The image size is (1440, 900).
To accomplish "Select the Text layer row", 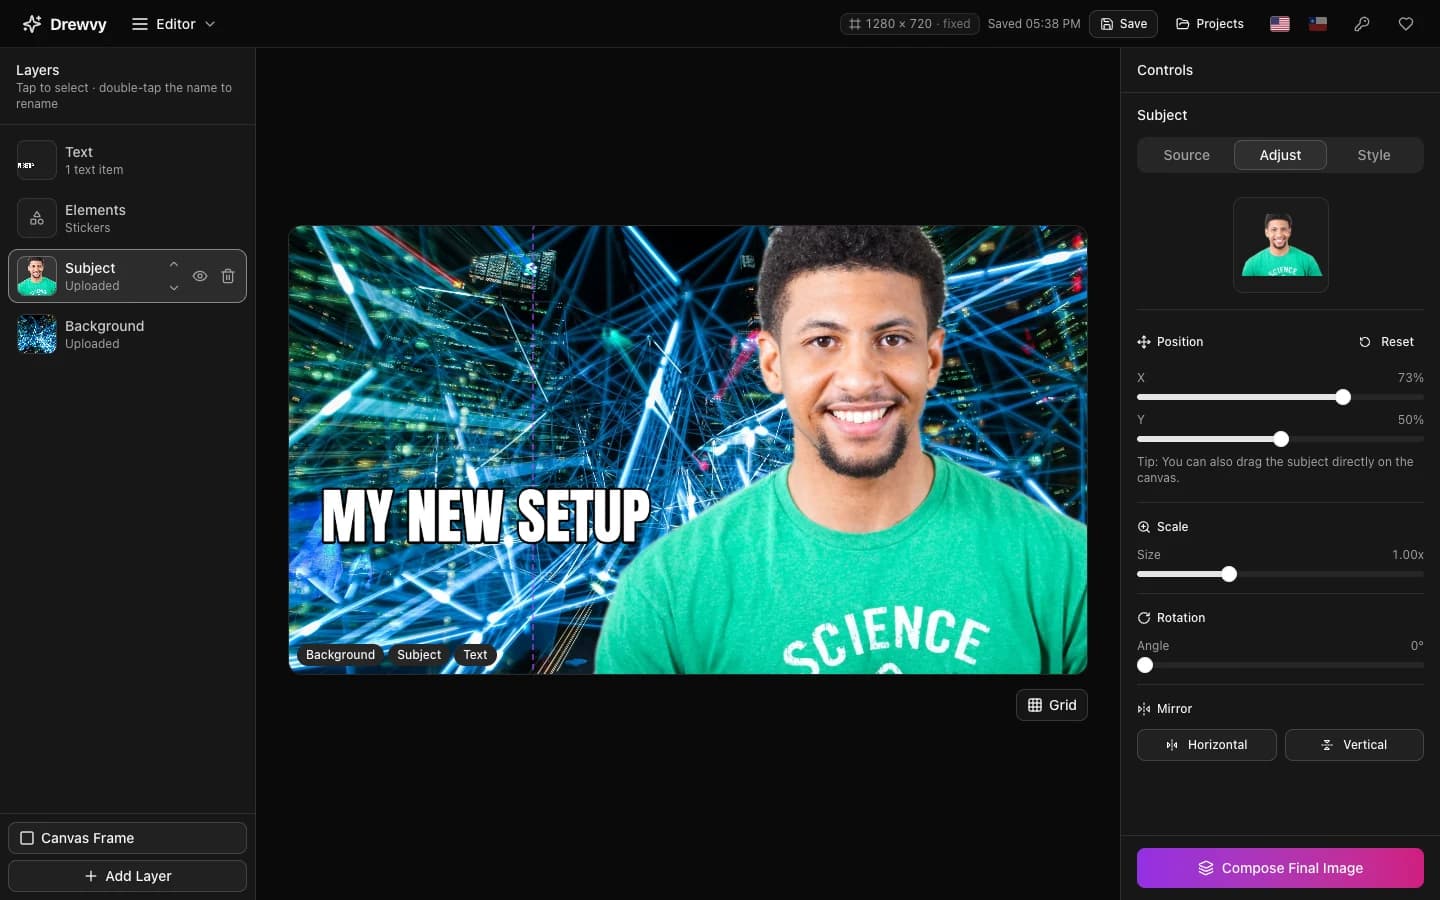I will pyautogui.click(x=127, y=160).
